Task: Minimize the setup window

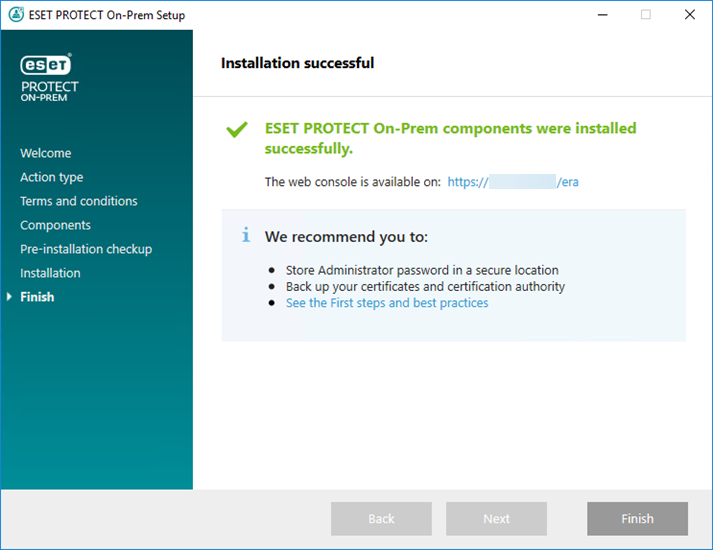Action: 601,15
